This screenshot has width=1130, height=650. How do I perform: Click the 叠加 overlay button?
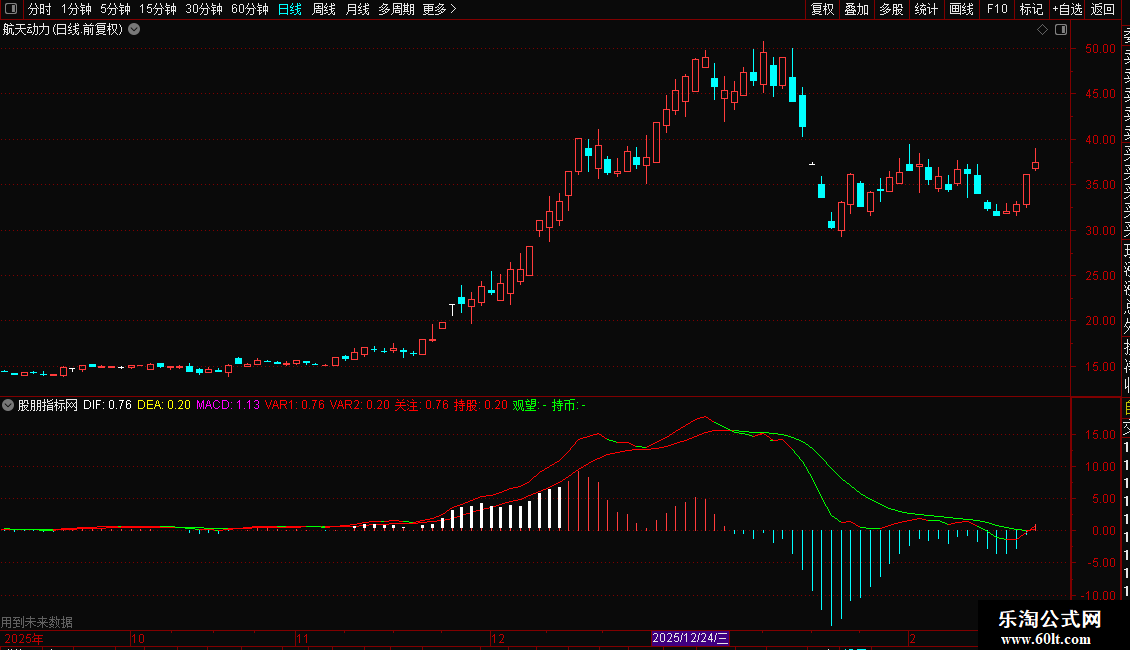857,9
